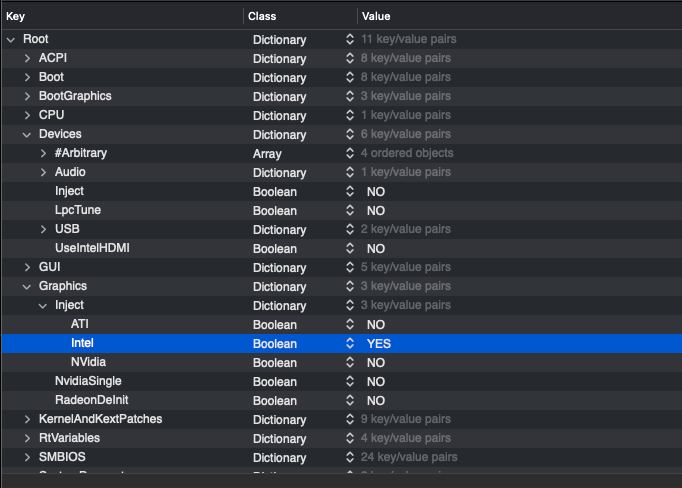Expand the ACPI dictionary entry

27,58
